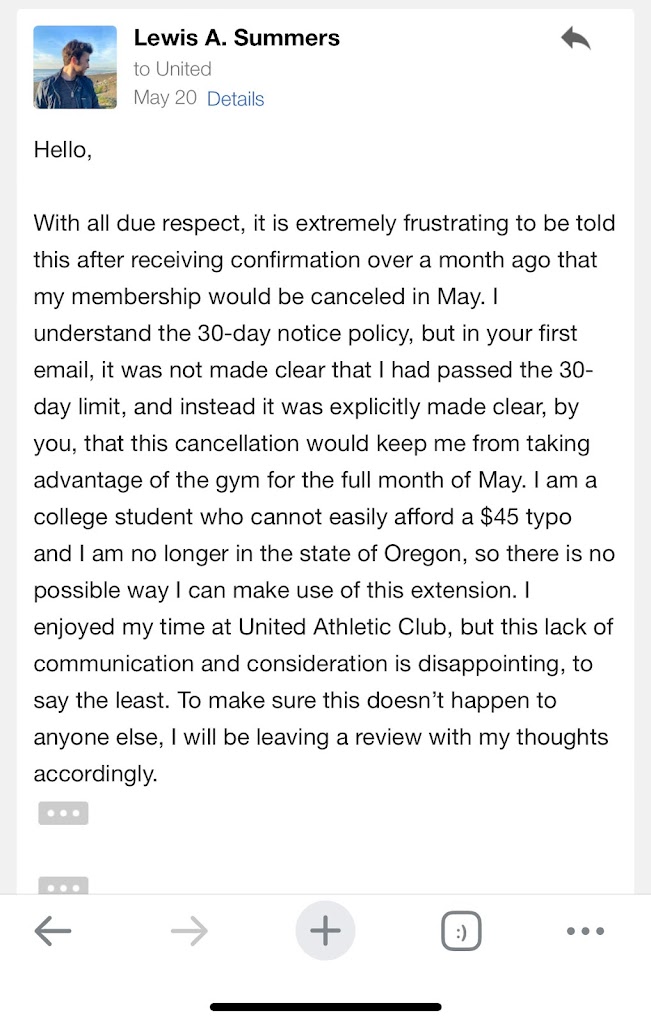The width and height of the screenshot is (651, 1024).
Task: Expand the lower trimmed content ellipsis
Action: pos(63,886)
